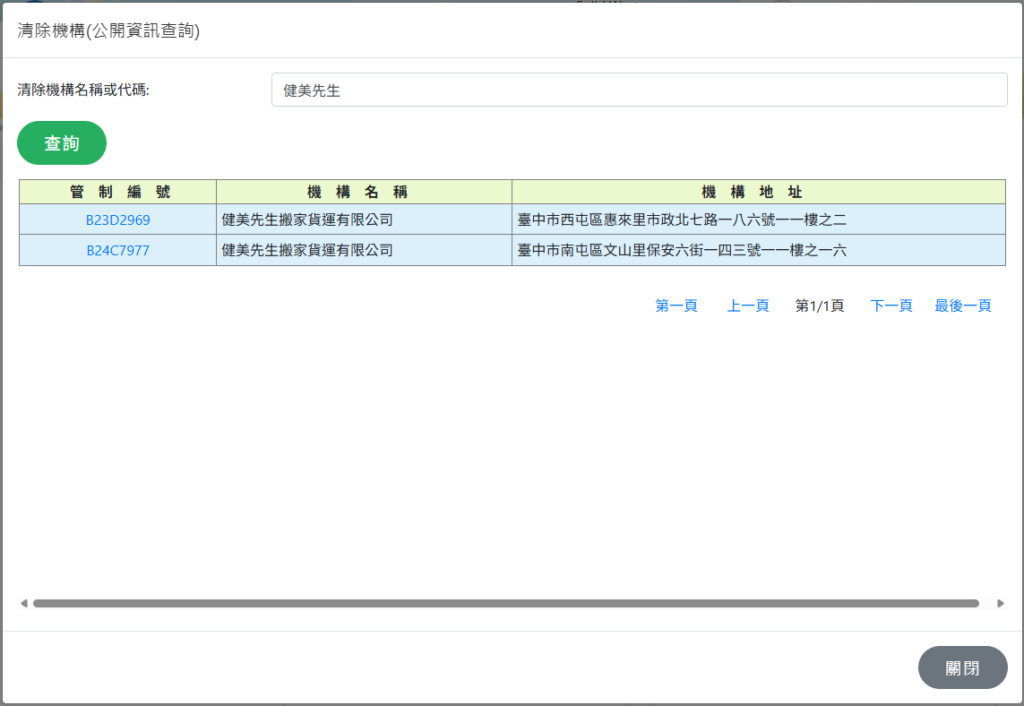
Task: Jump to 最後一頁 in pagination
Action: coord(962,306)
